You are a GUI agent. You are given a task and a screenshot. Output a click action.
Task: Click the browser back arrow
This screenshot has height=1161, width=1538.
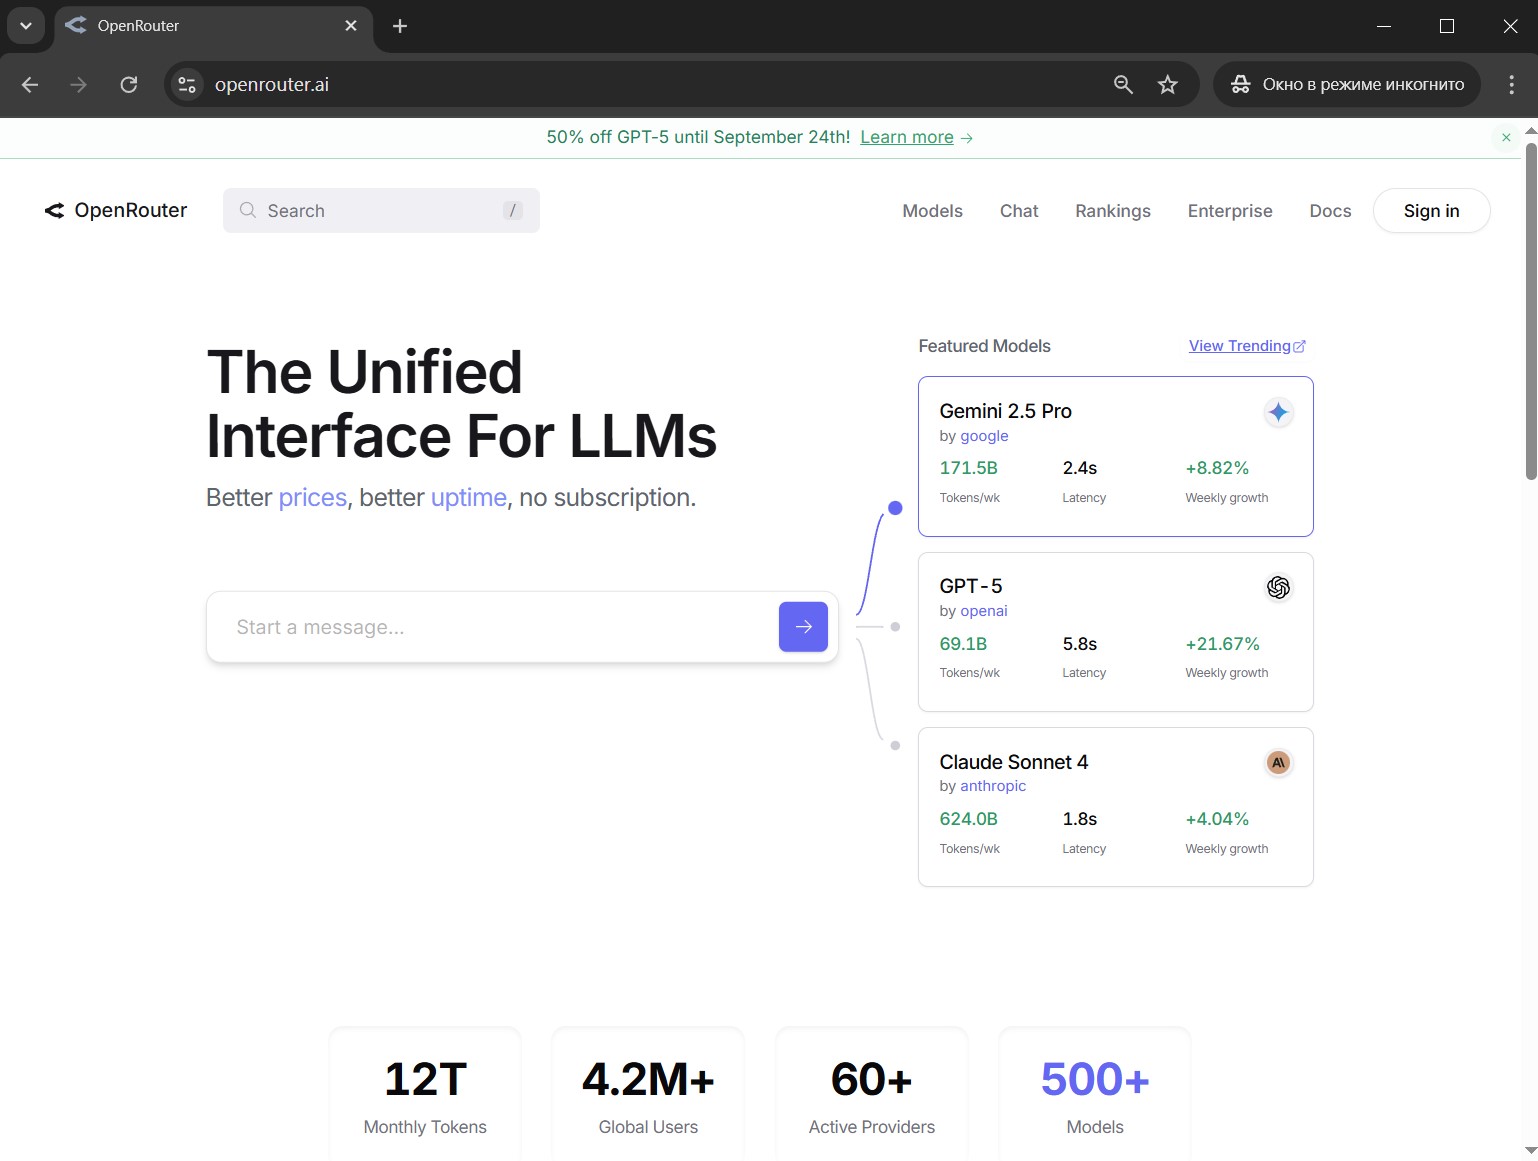pos(30,85)
